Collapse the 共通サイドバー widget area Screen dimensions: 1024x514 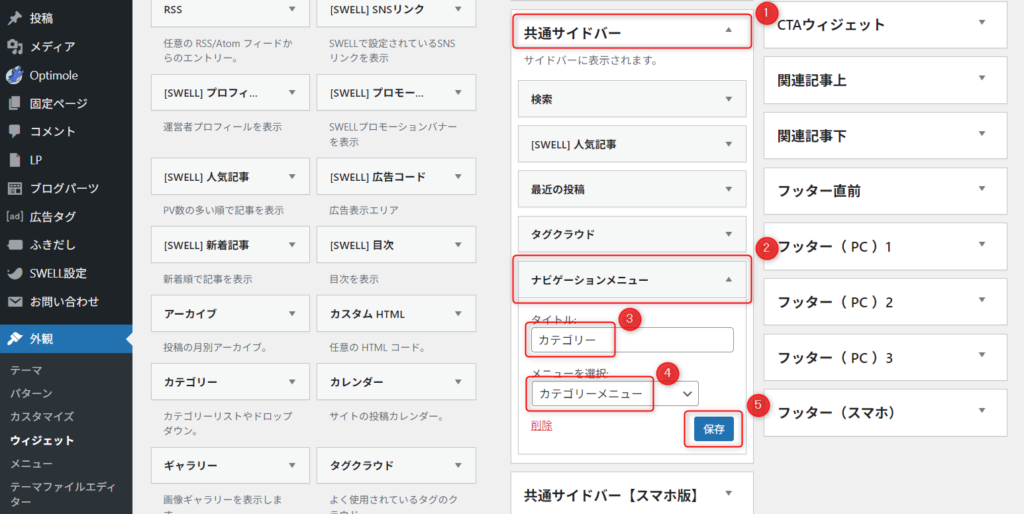(x=728, y=32)
